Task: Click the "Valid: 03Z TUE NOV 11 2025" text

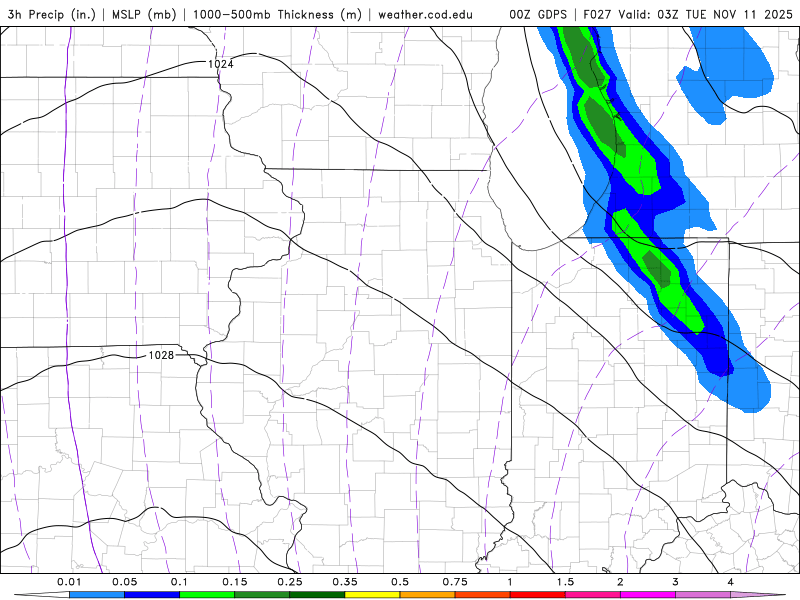Action: coord(705,14)
